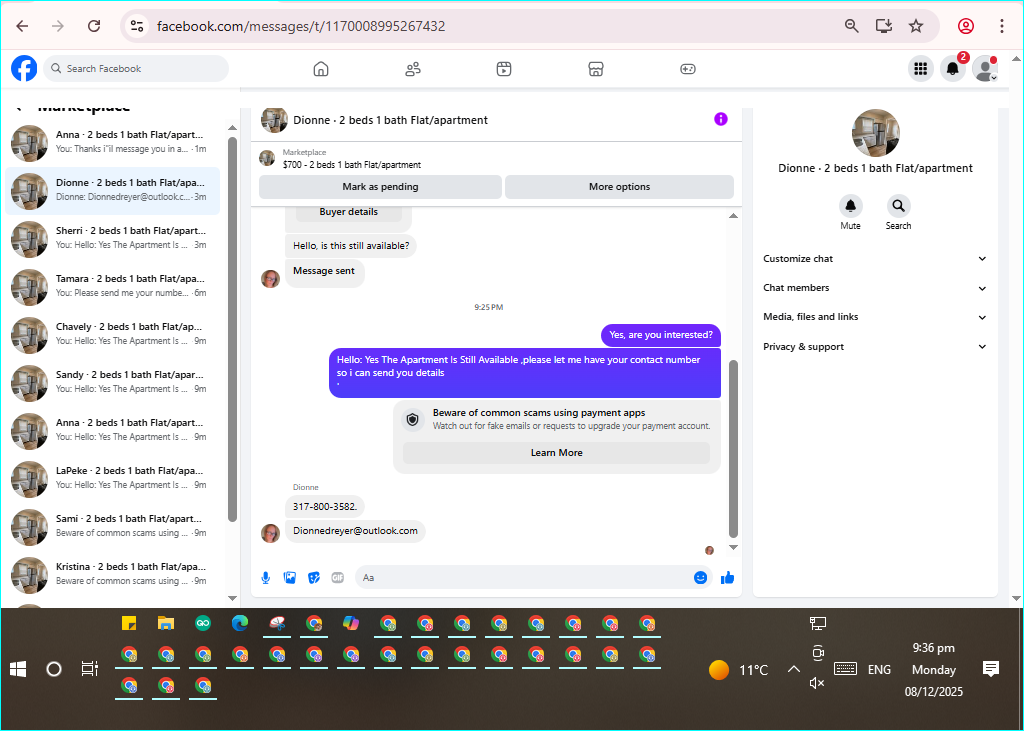
Task: Open Chavely's conversation
Action: pyautogui.click(x=112, y=334)
